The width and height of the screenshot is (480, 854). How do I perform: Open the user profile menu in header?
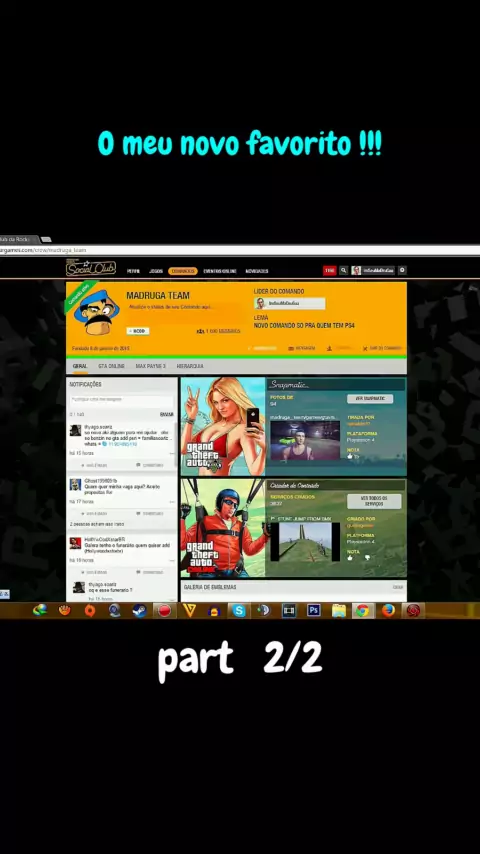point(373,270)
